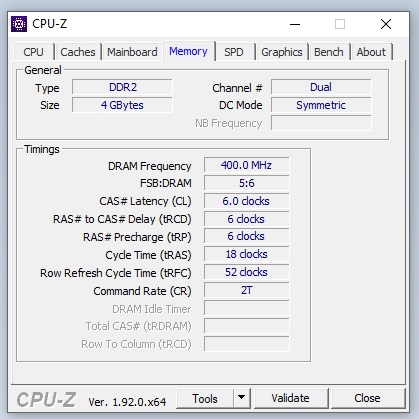This screenshot has height=419, width=419.
Task: Click the Dual channel value field
Action: point(321,87)
